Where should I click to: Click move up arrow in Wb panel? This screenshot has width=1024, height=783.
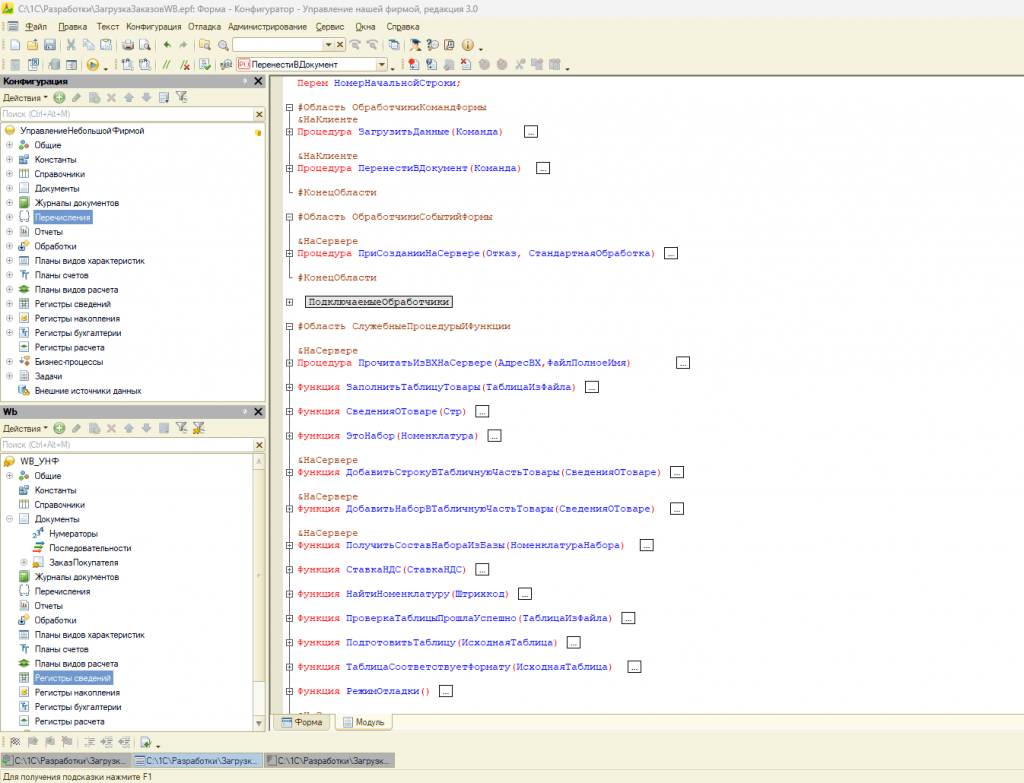tap(129, 428)
